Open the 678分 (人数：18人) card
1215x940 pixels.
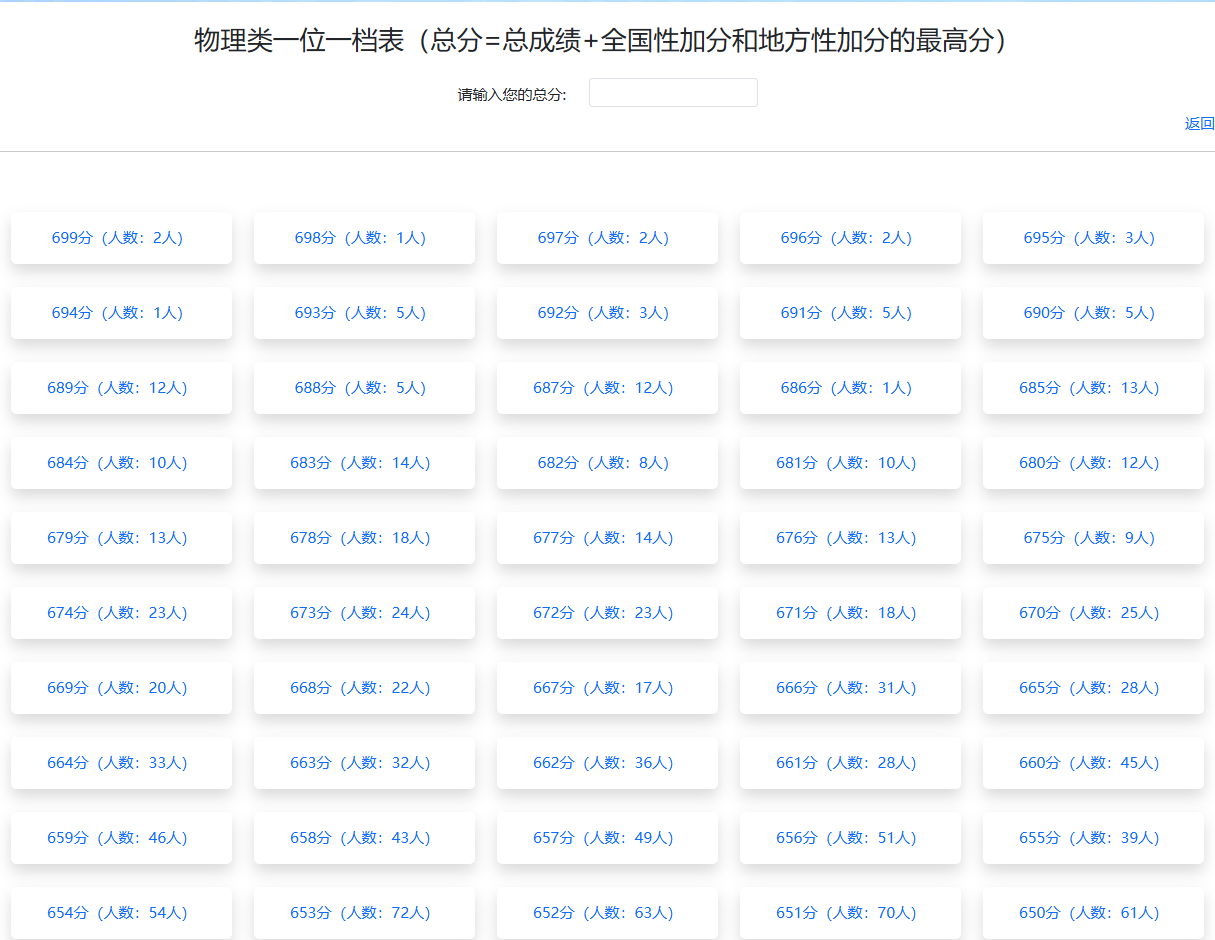pos(364,538)
